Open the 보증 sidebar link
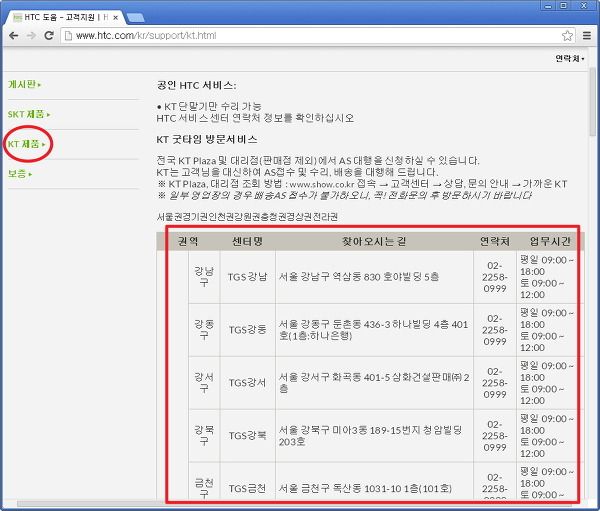The height and width of the screenshot is (511, 600). point(20,174)
